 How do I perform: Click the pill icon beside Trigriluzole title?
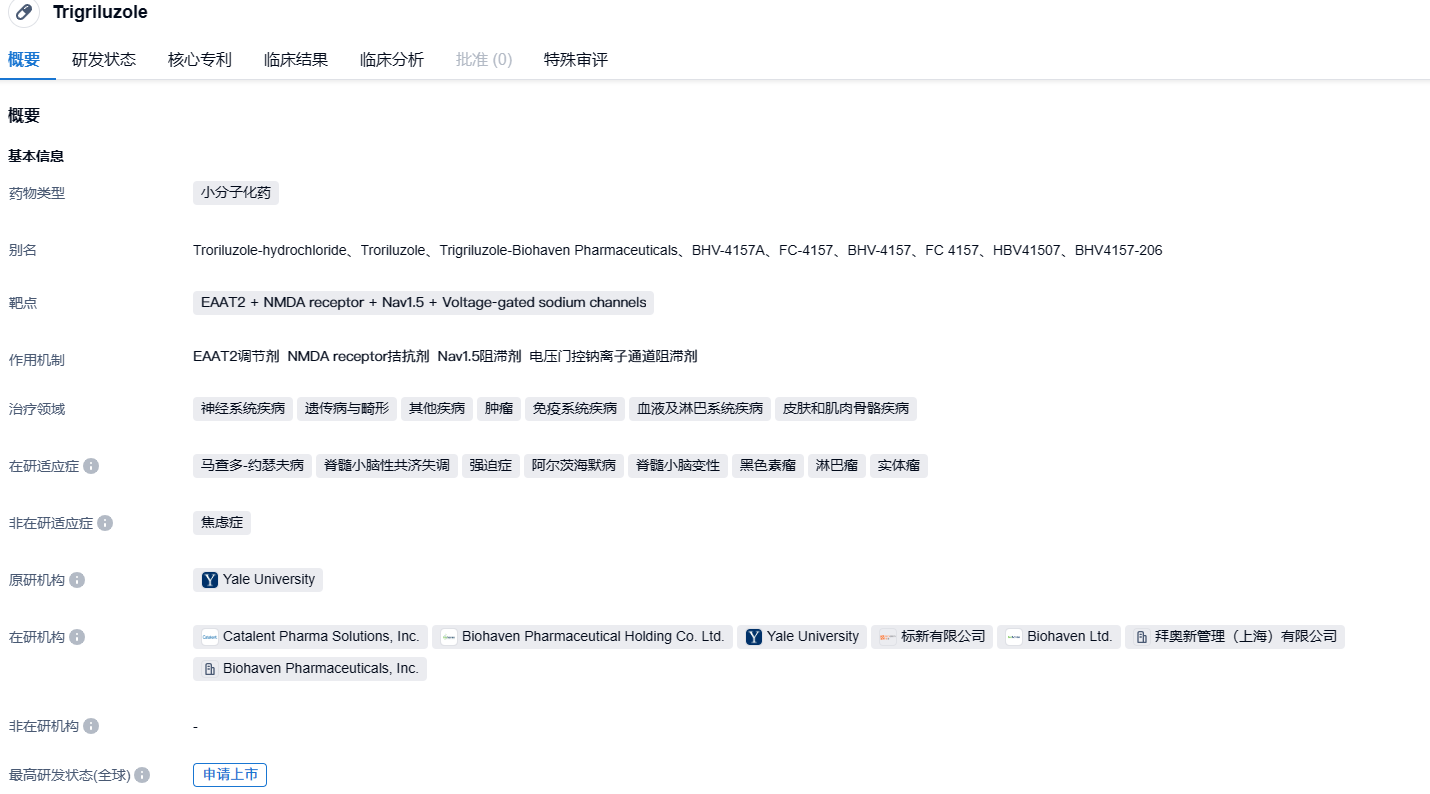coord(24,13)
